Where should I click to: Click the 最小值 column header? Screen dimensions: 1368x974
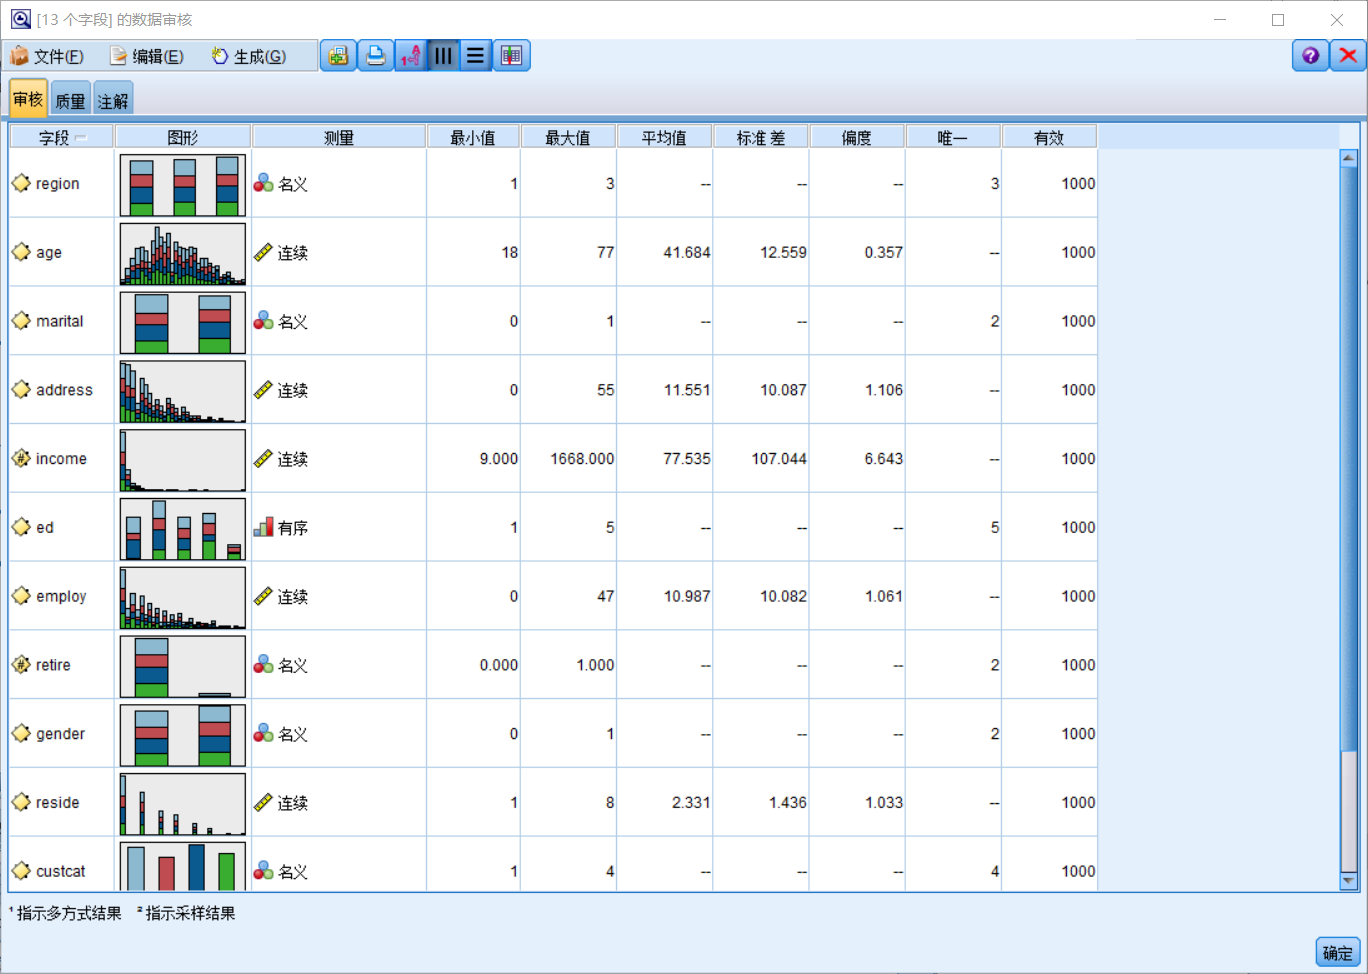pos(473,138)
